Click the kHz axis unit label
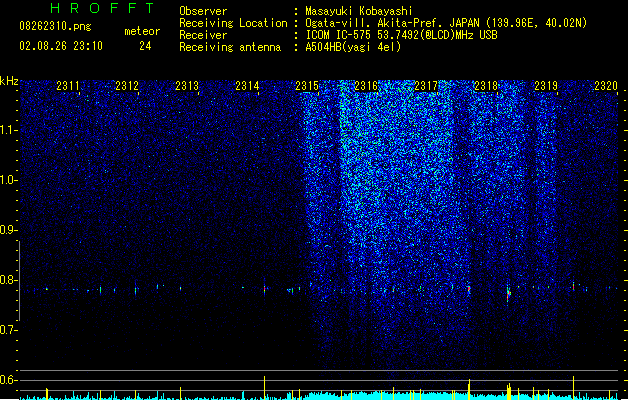The image size is (629, 400). [x=9, y=81]
